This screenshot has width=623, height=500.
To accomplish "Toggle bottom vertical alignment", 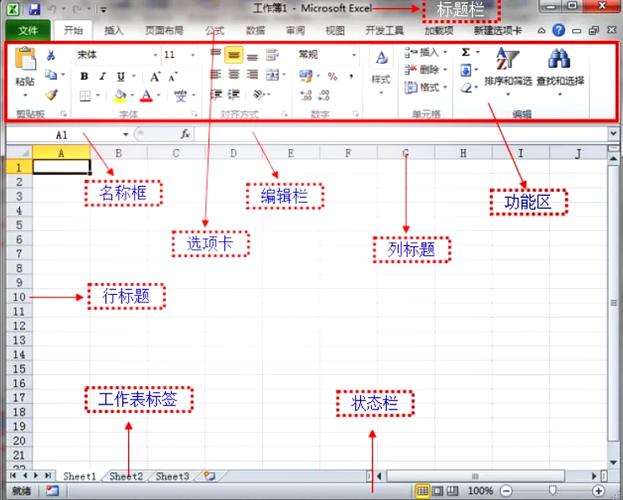I will (x=252, y=56).
